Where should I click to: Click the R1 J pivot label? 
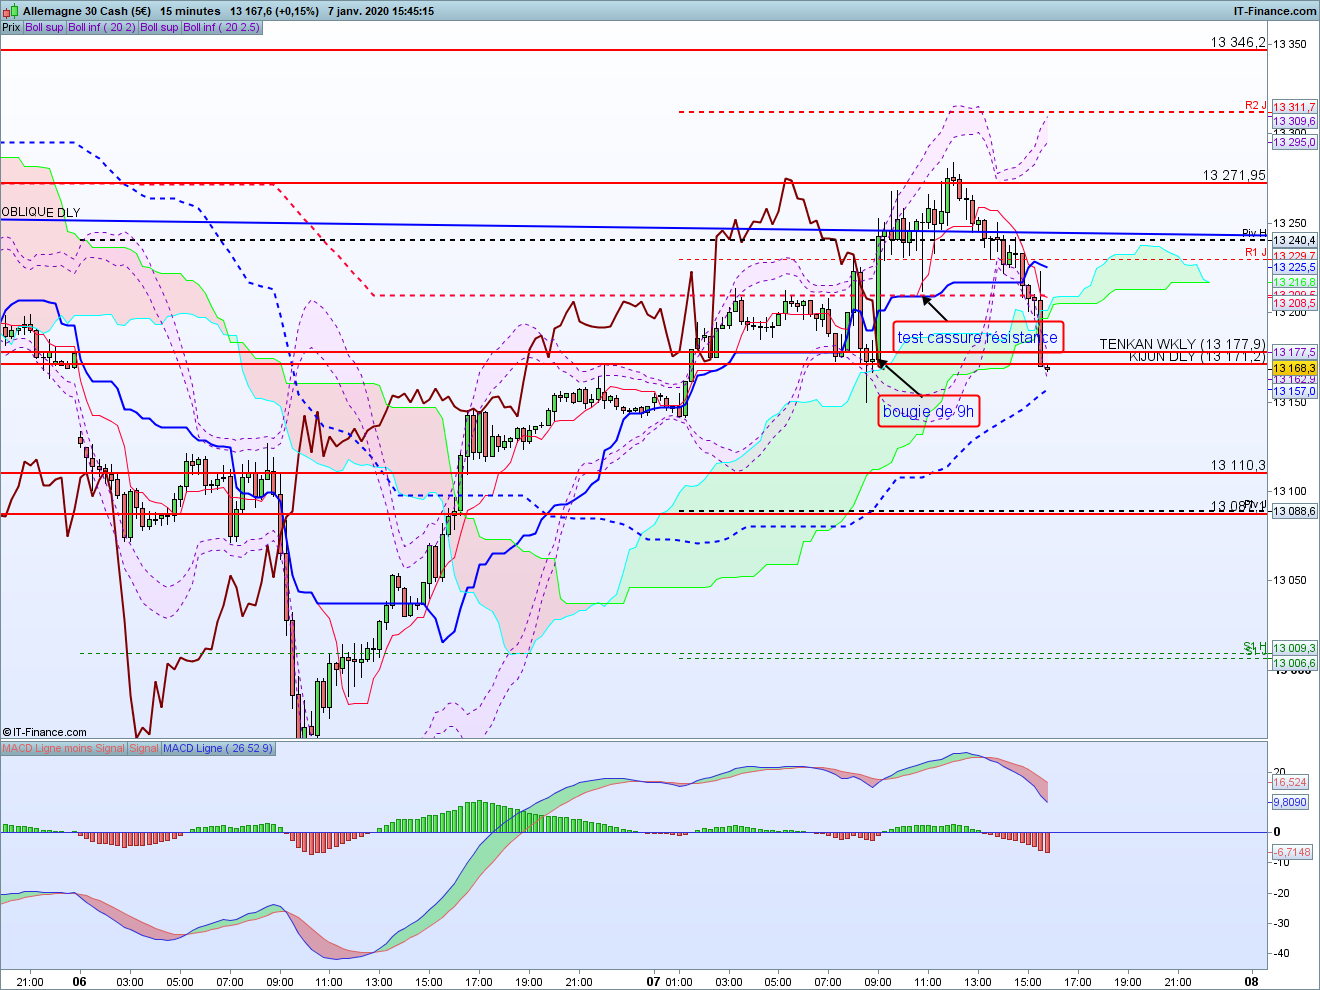[x=1255, y=253]
